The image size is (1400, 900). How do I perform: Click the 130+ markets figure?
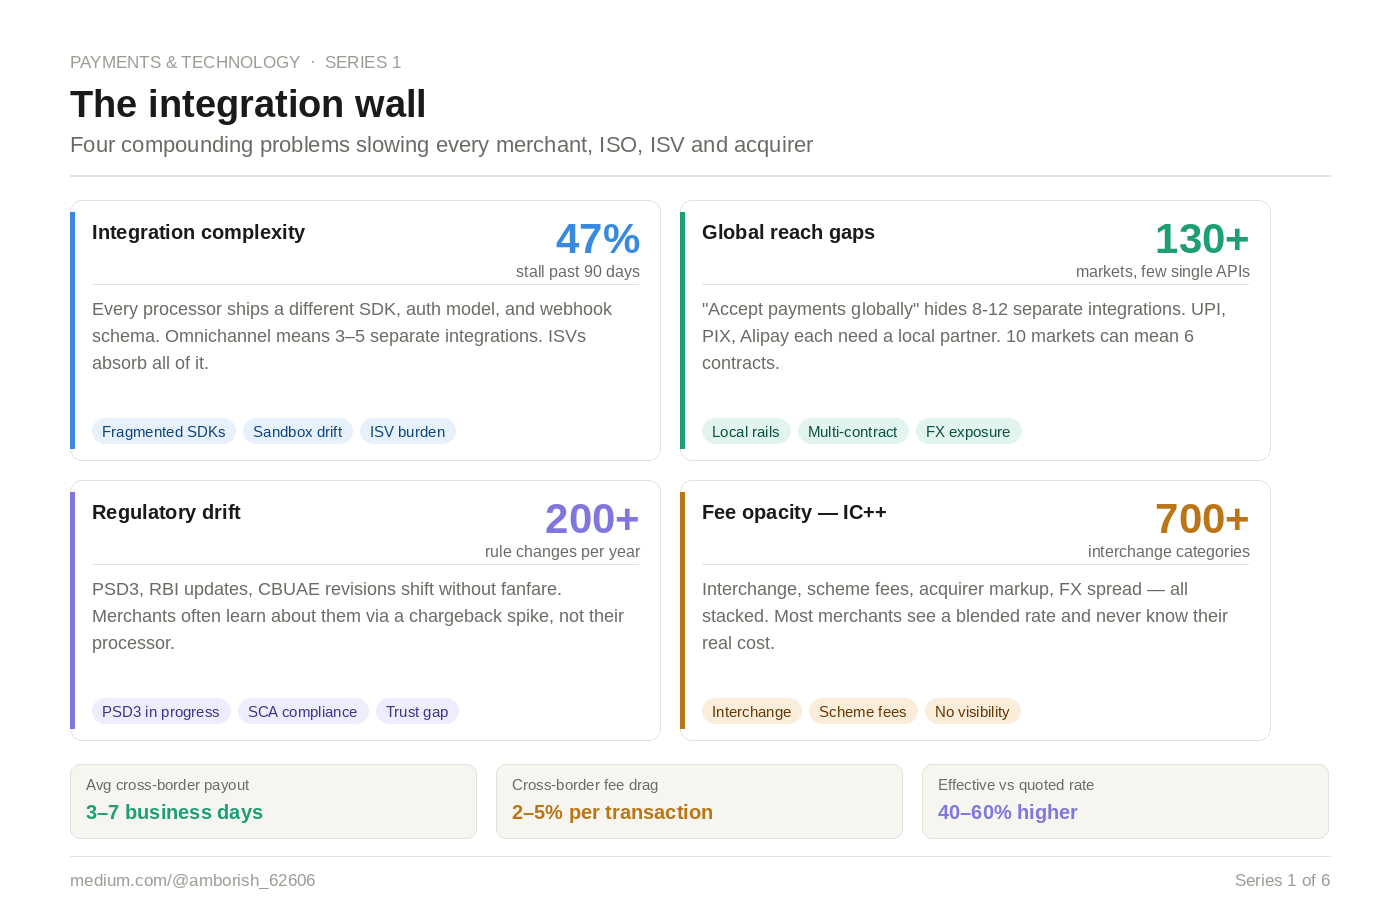pos(1202,239)
